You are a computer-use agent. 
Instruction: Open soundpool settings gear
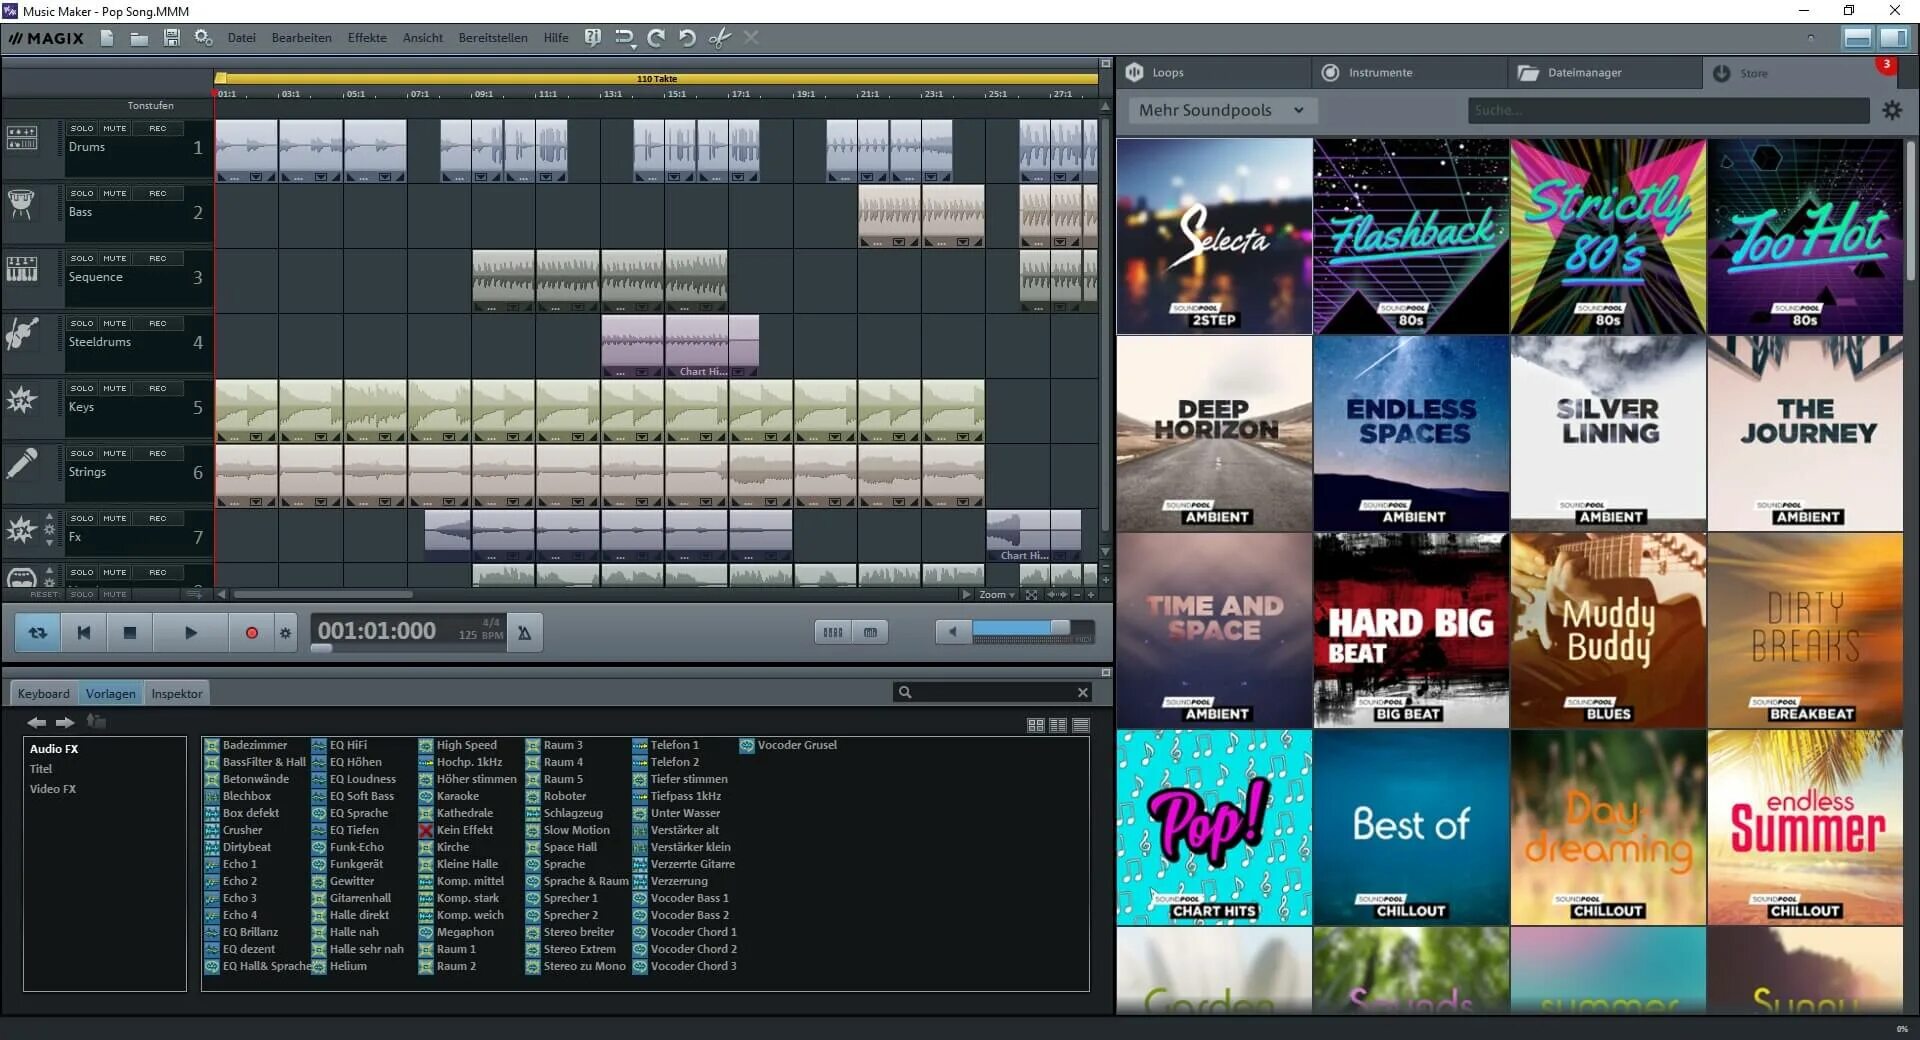(x=1892, y=110)
